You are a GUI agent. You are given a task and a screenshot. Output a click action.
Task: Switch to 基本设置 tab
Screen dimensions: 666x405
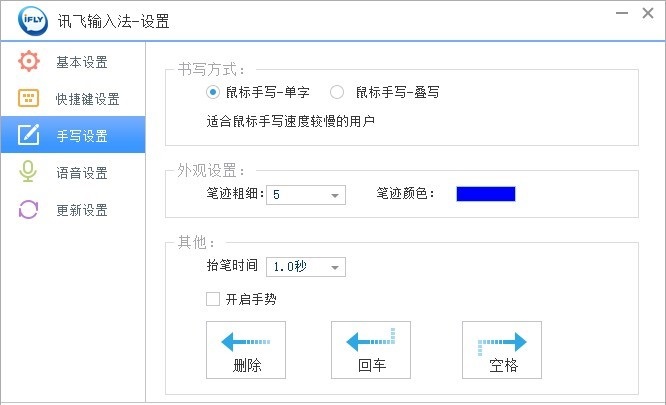pyautogui.click(x=82, y=62)
